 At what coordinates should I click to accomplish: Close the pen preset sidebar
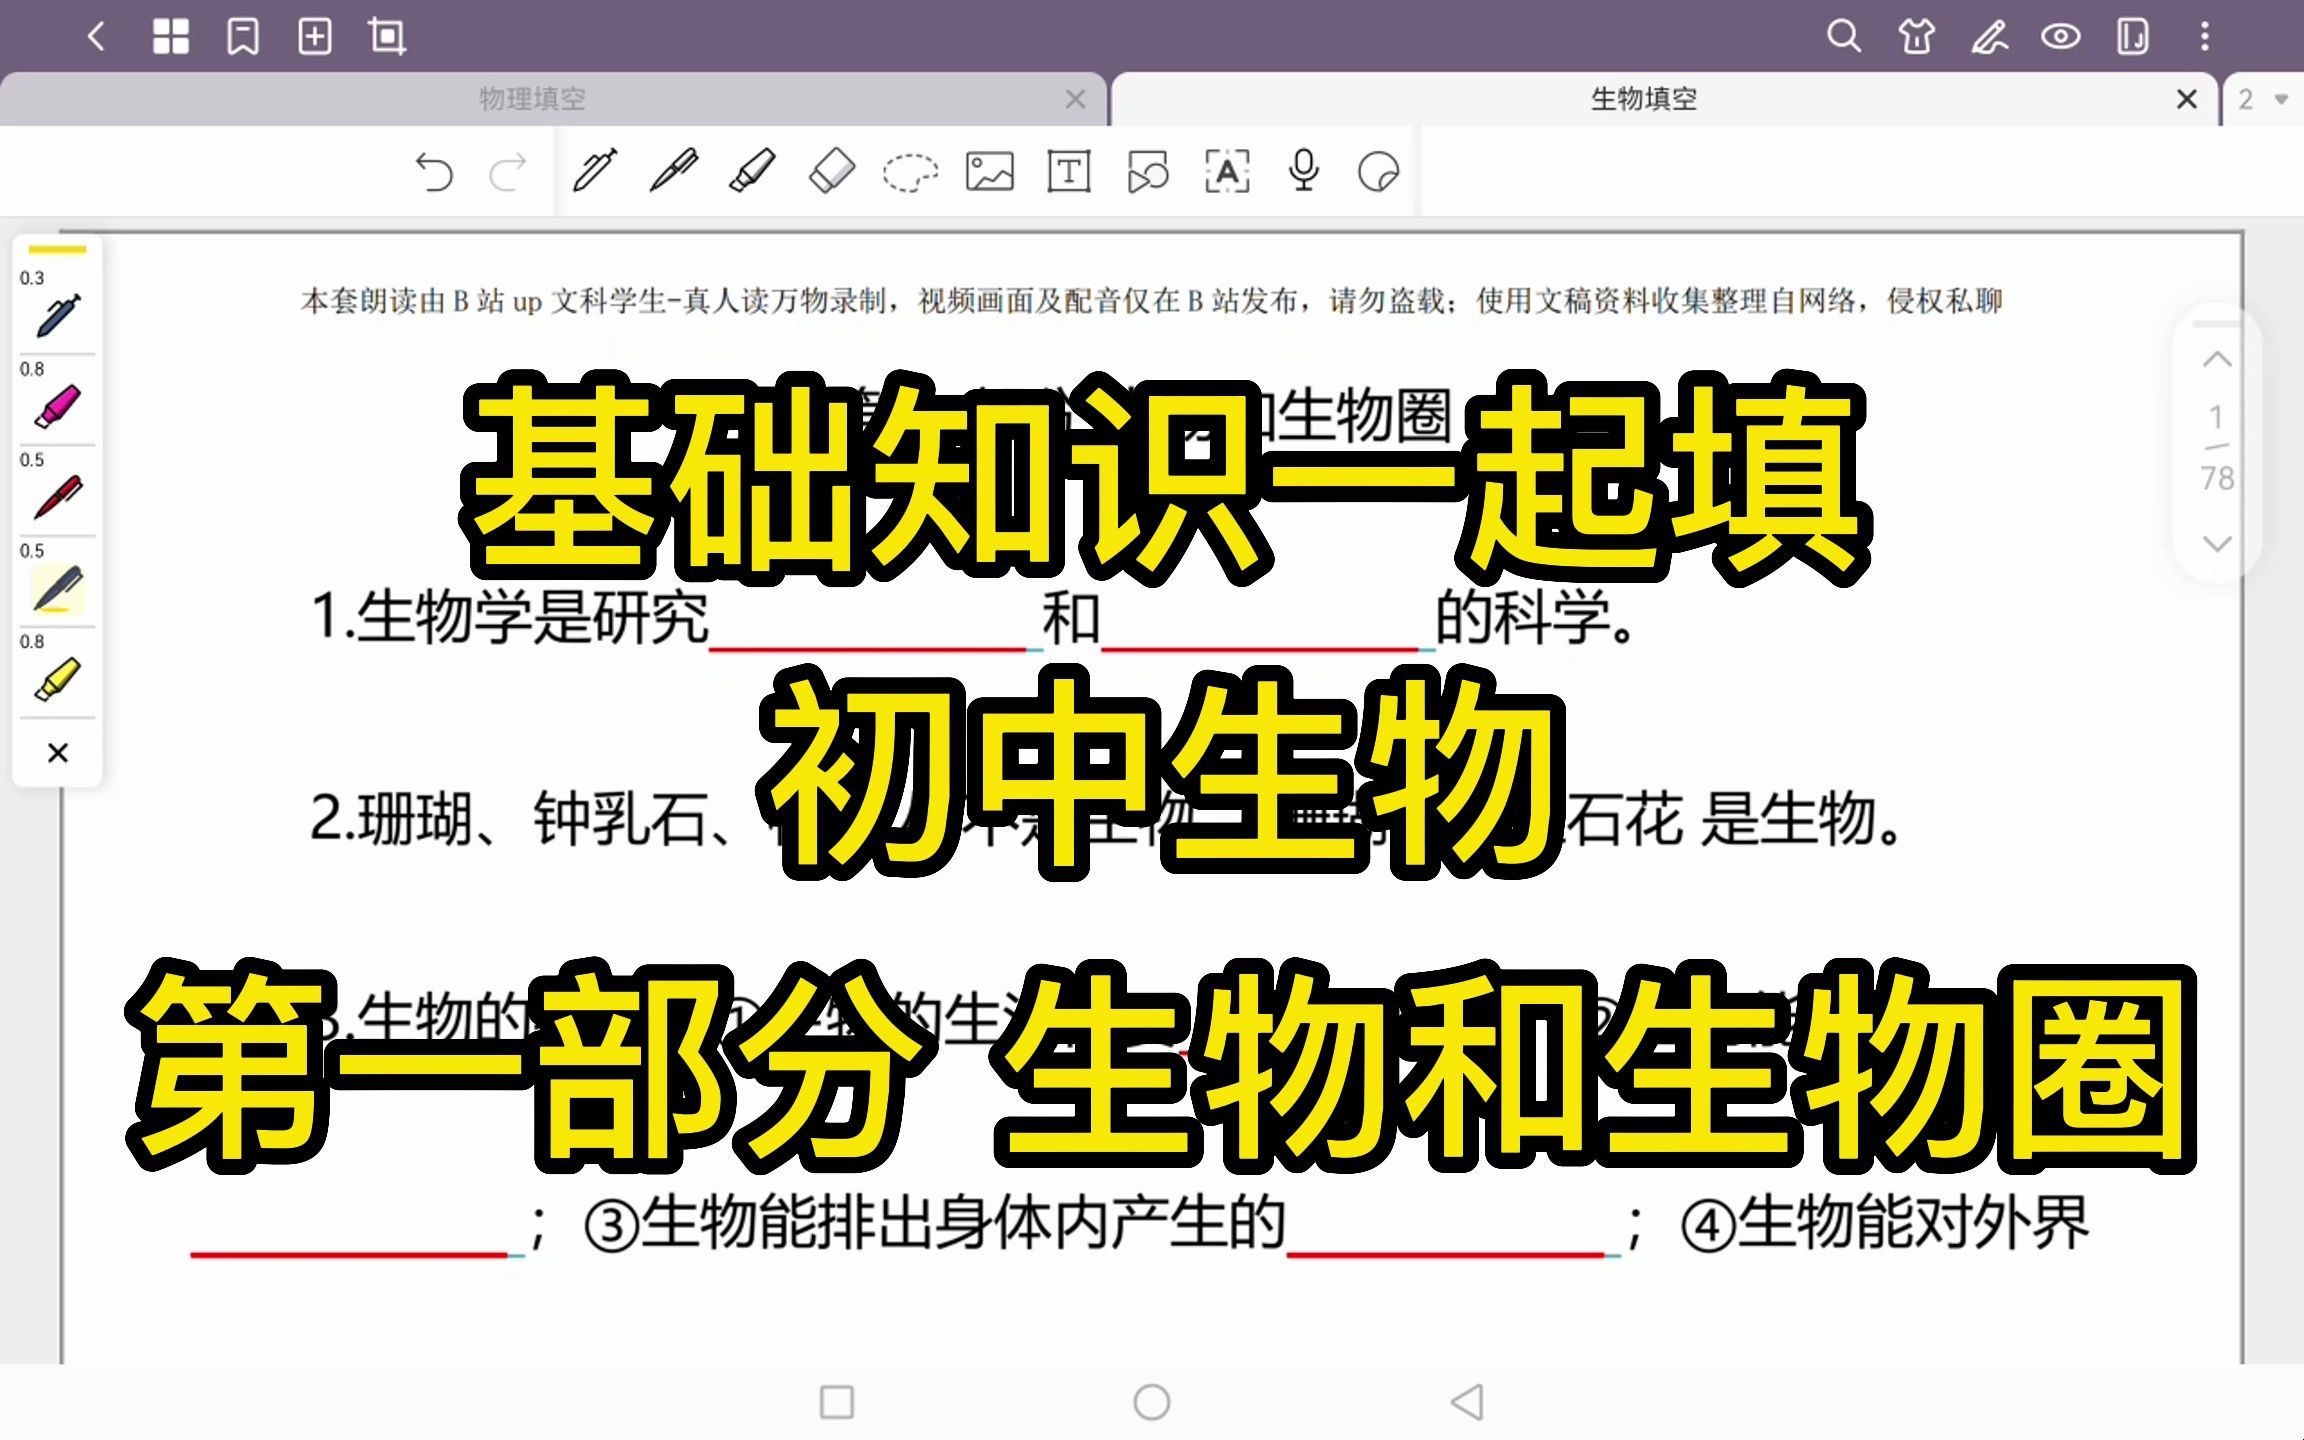coord(58,753)
